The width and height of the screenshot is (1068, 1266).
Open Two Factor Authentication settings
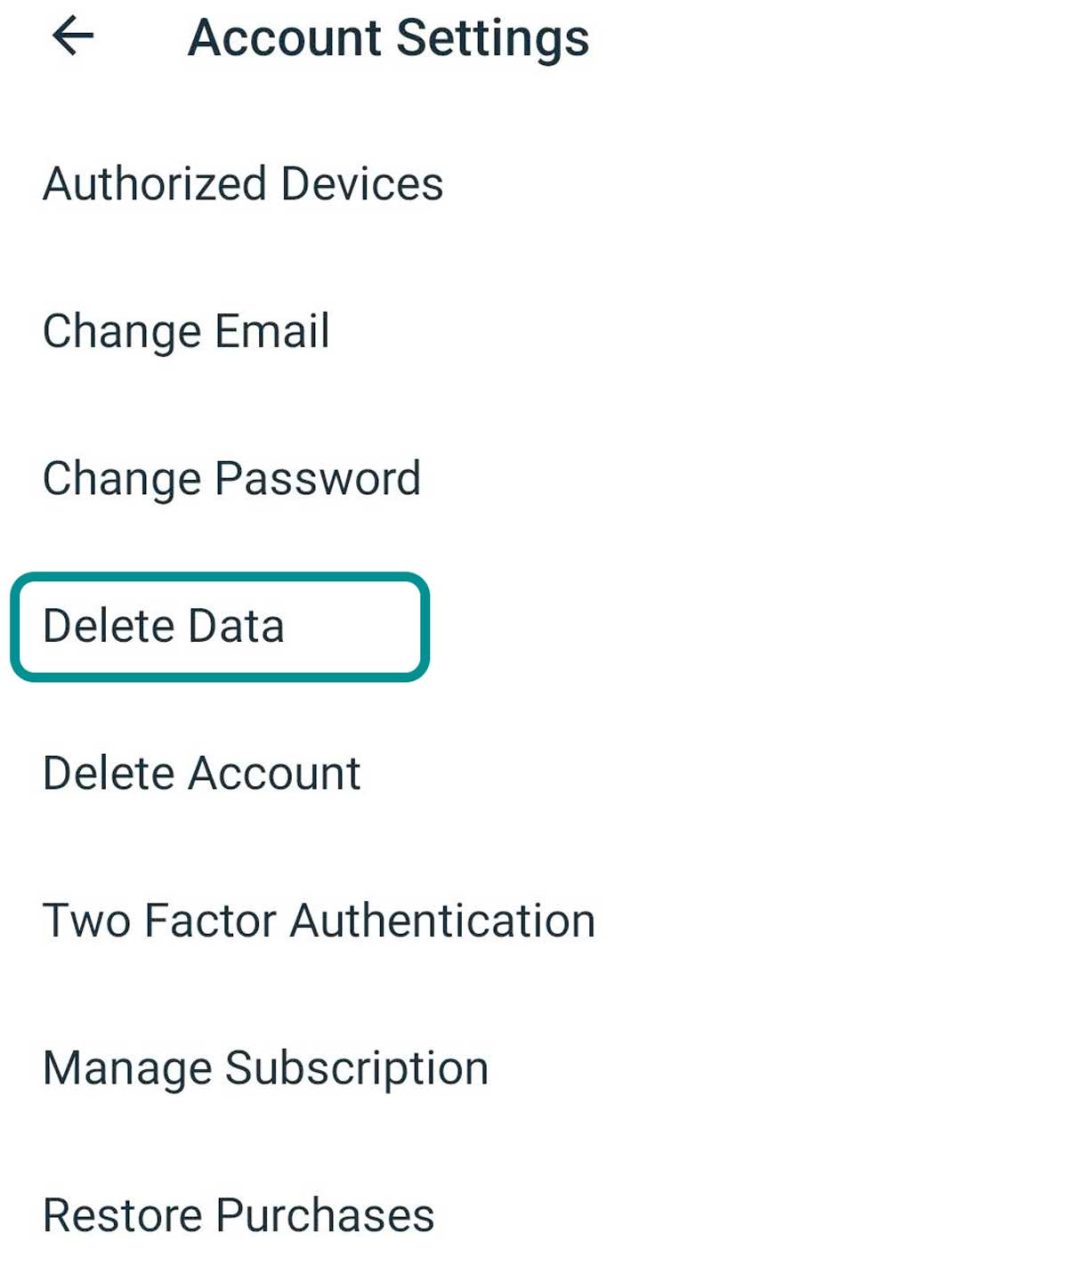click(318, 920)
